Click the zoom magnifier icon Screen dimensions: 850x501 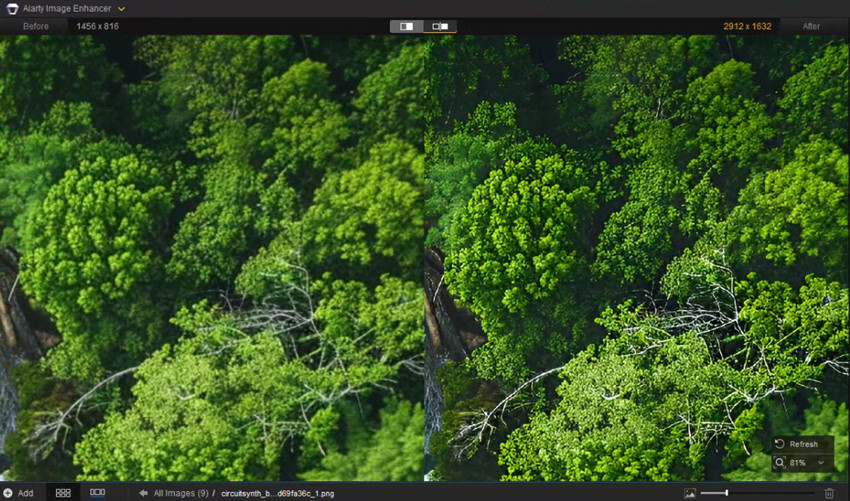point(779,463)
